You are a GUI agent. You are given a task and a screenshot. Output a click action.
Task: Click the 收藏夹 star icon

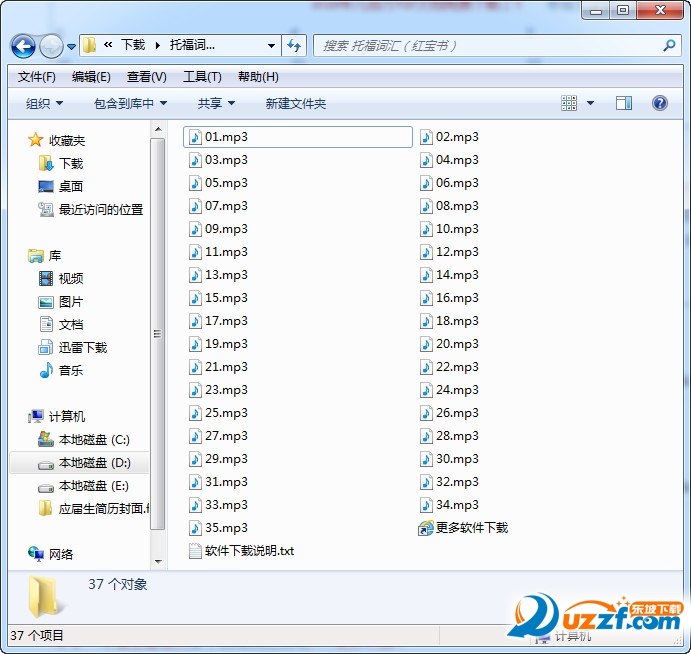click(x=35, y=140)
